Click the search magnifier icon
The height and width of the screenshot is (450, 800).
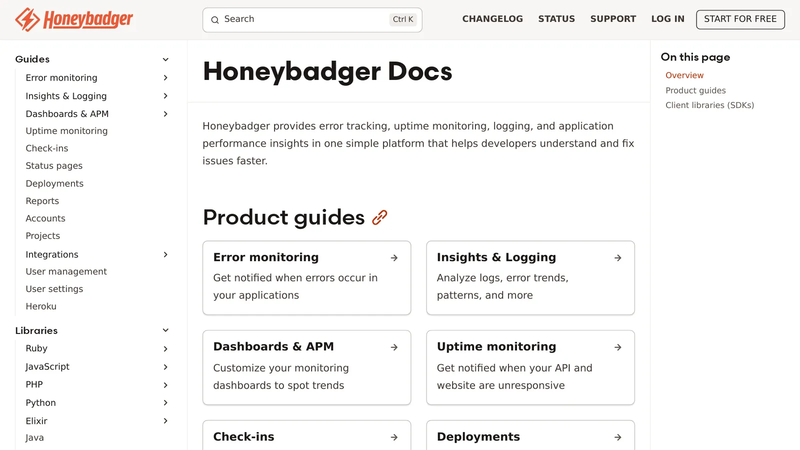[x=215, y=19]
